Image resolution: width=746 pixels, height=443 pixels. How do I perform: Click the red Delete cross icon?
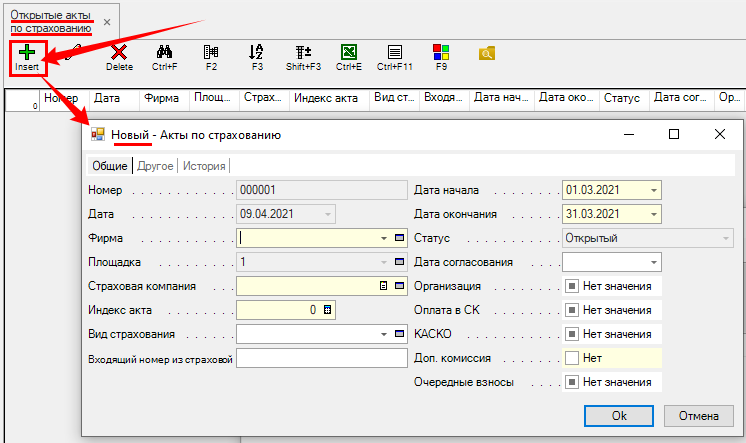[x=119, y=52]
